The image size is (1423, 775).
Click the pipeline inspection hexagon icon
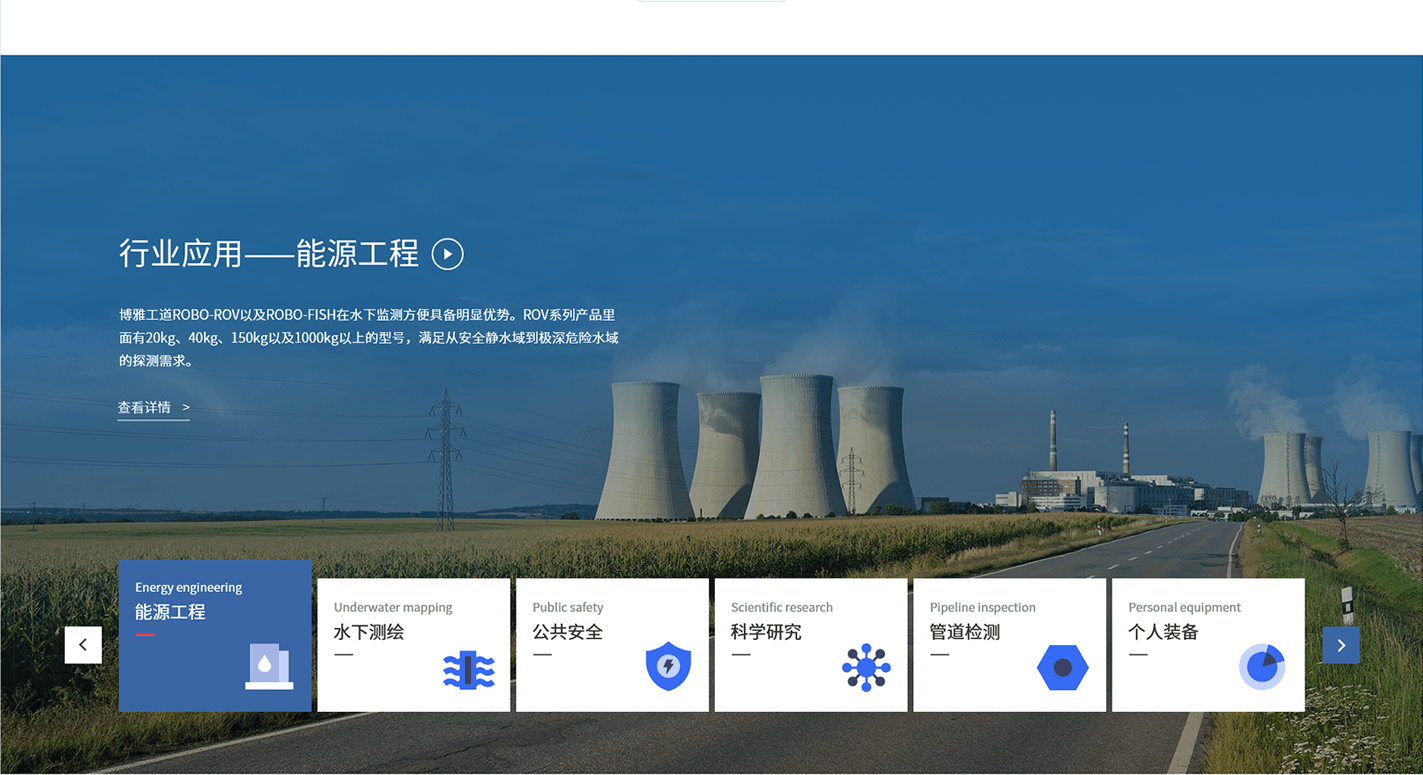[1063, 667]
